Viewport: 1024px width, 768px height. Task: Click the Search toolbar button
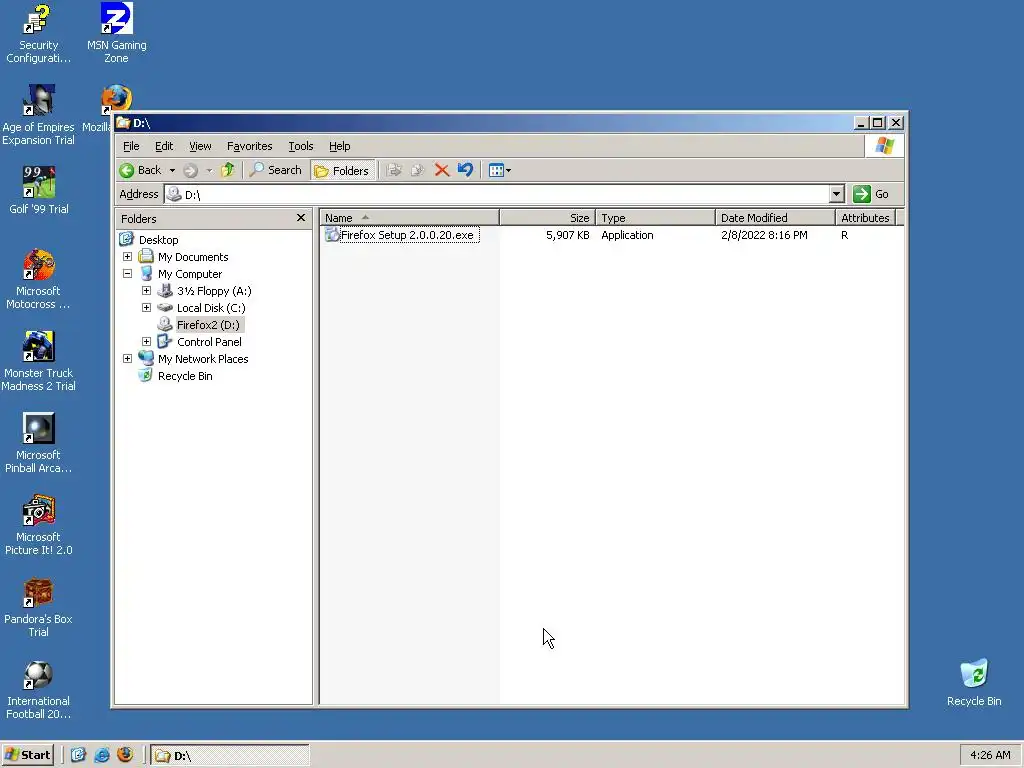[x=276, y=170]
